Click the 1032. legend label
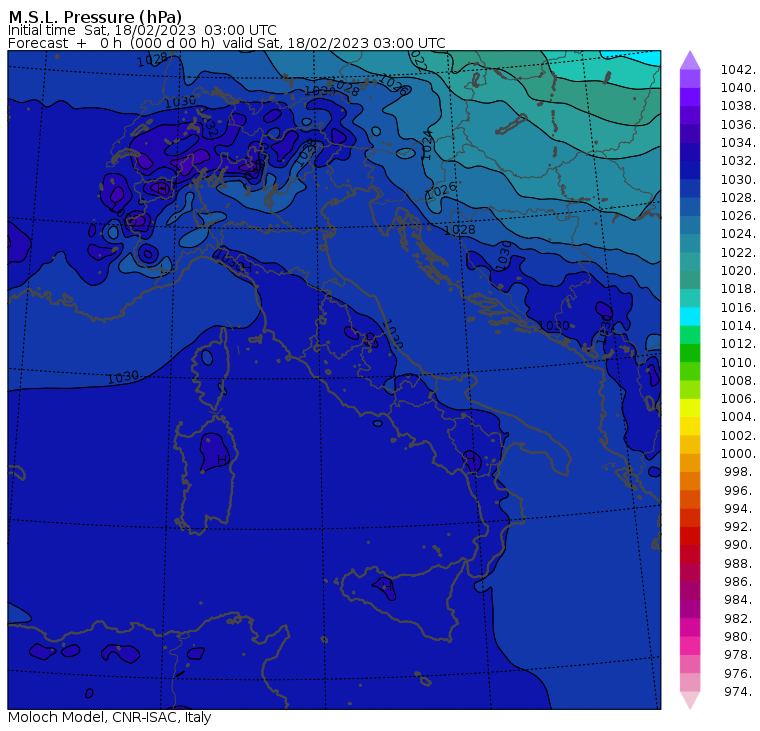The width and height of the screenshot is (760, 731). click(738, 160)
